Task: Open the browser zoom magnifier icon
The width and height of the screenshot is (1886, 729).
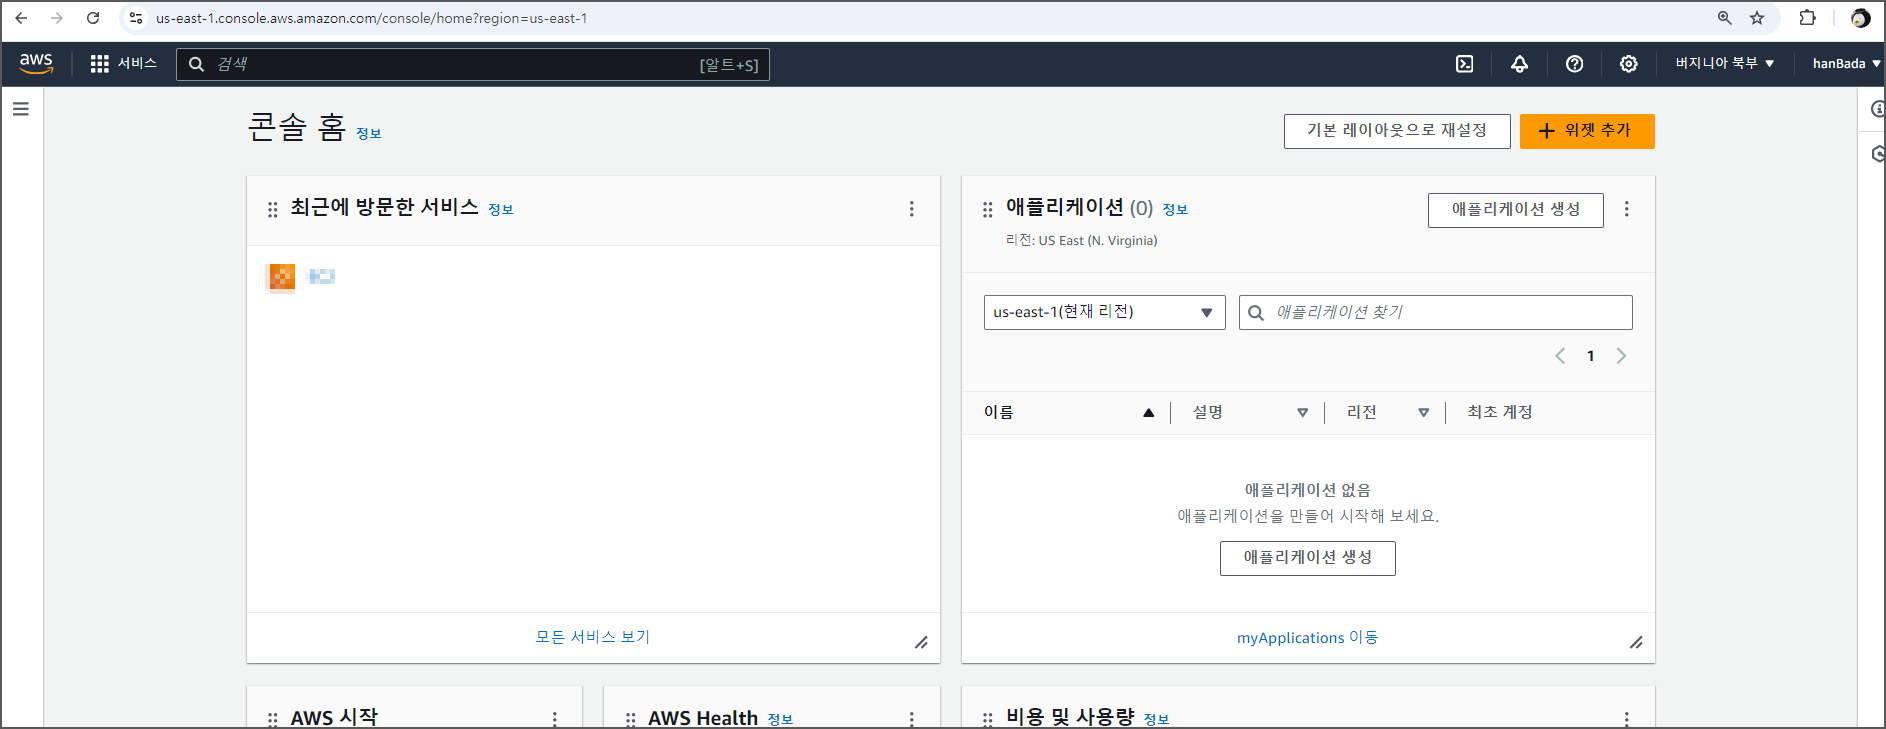Action: tap(1725, 18)
